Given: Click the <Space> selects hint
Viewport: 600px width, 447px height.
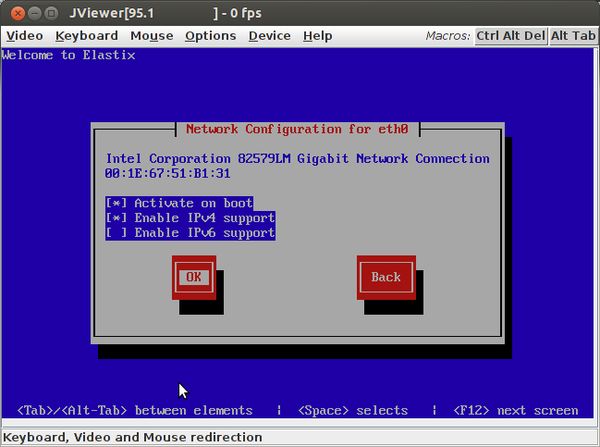Looking at the screenshot, I should coord(353,410).
